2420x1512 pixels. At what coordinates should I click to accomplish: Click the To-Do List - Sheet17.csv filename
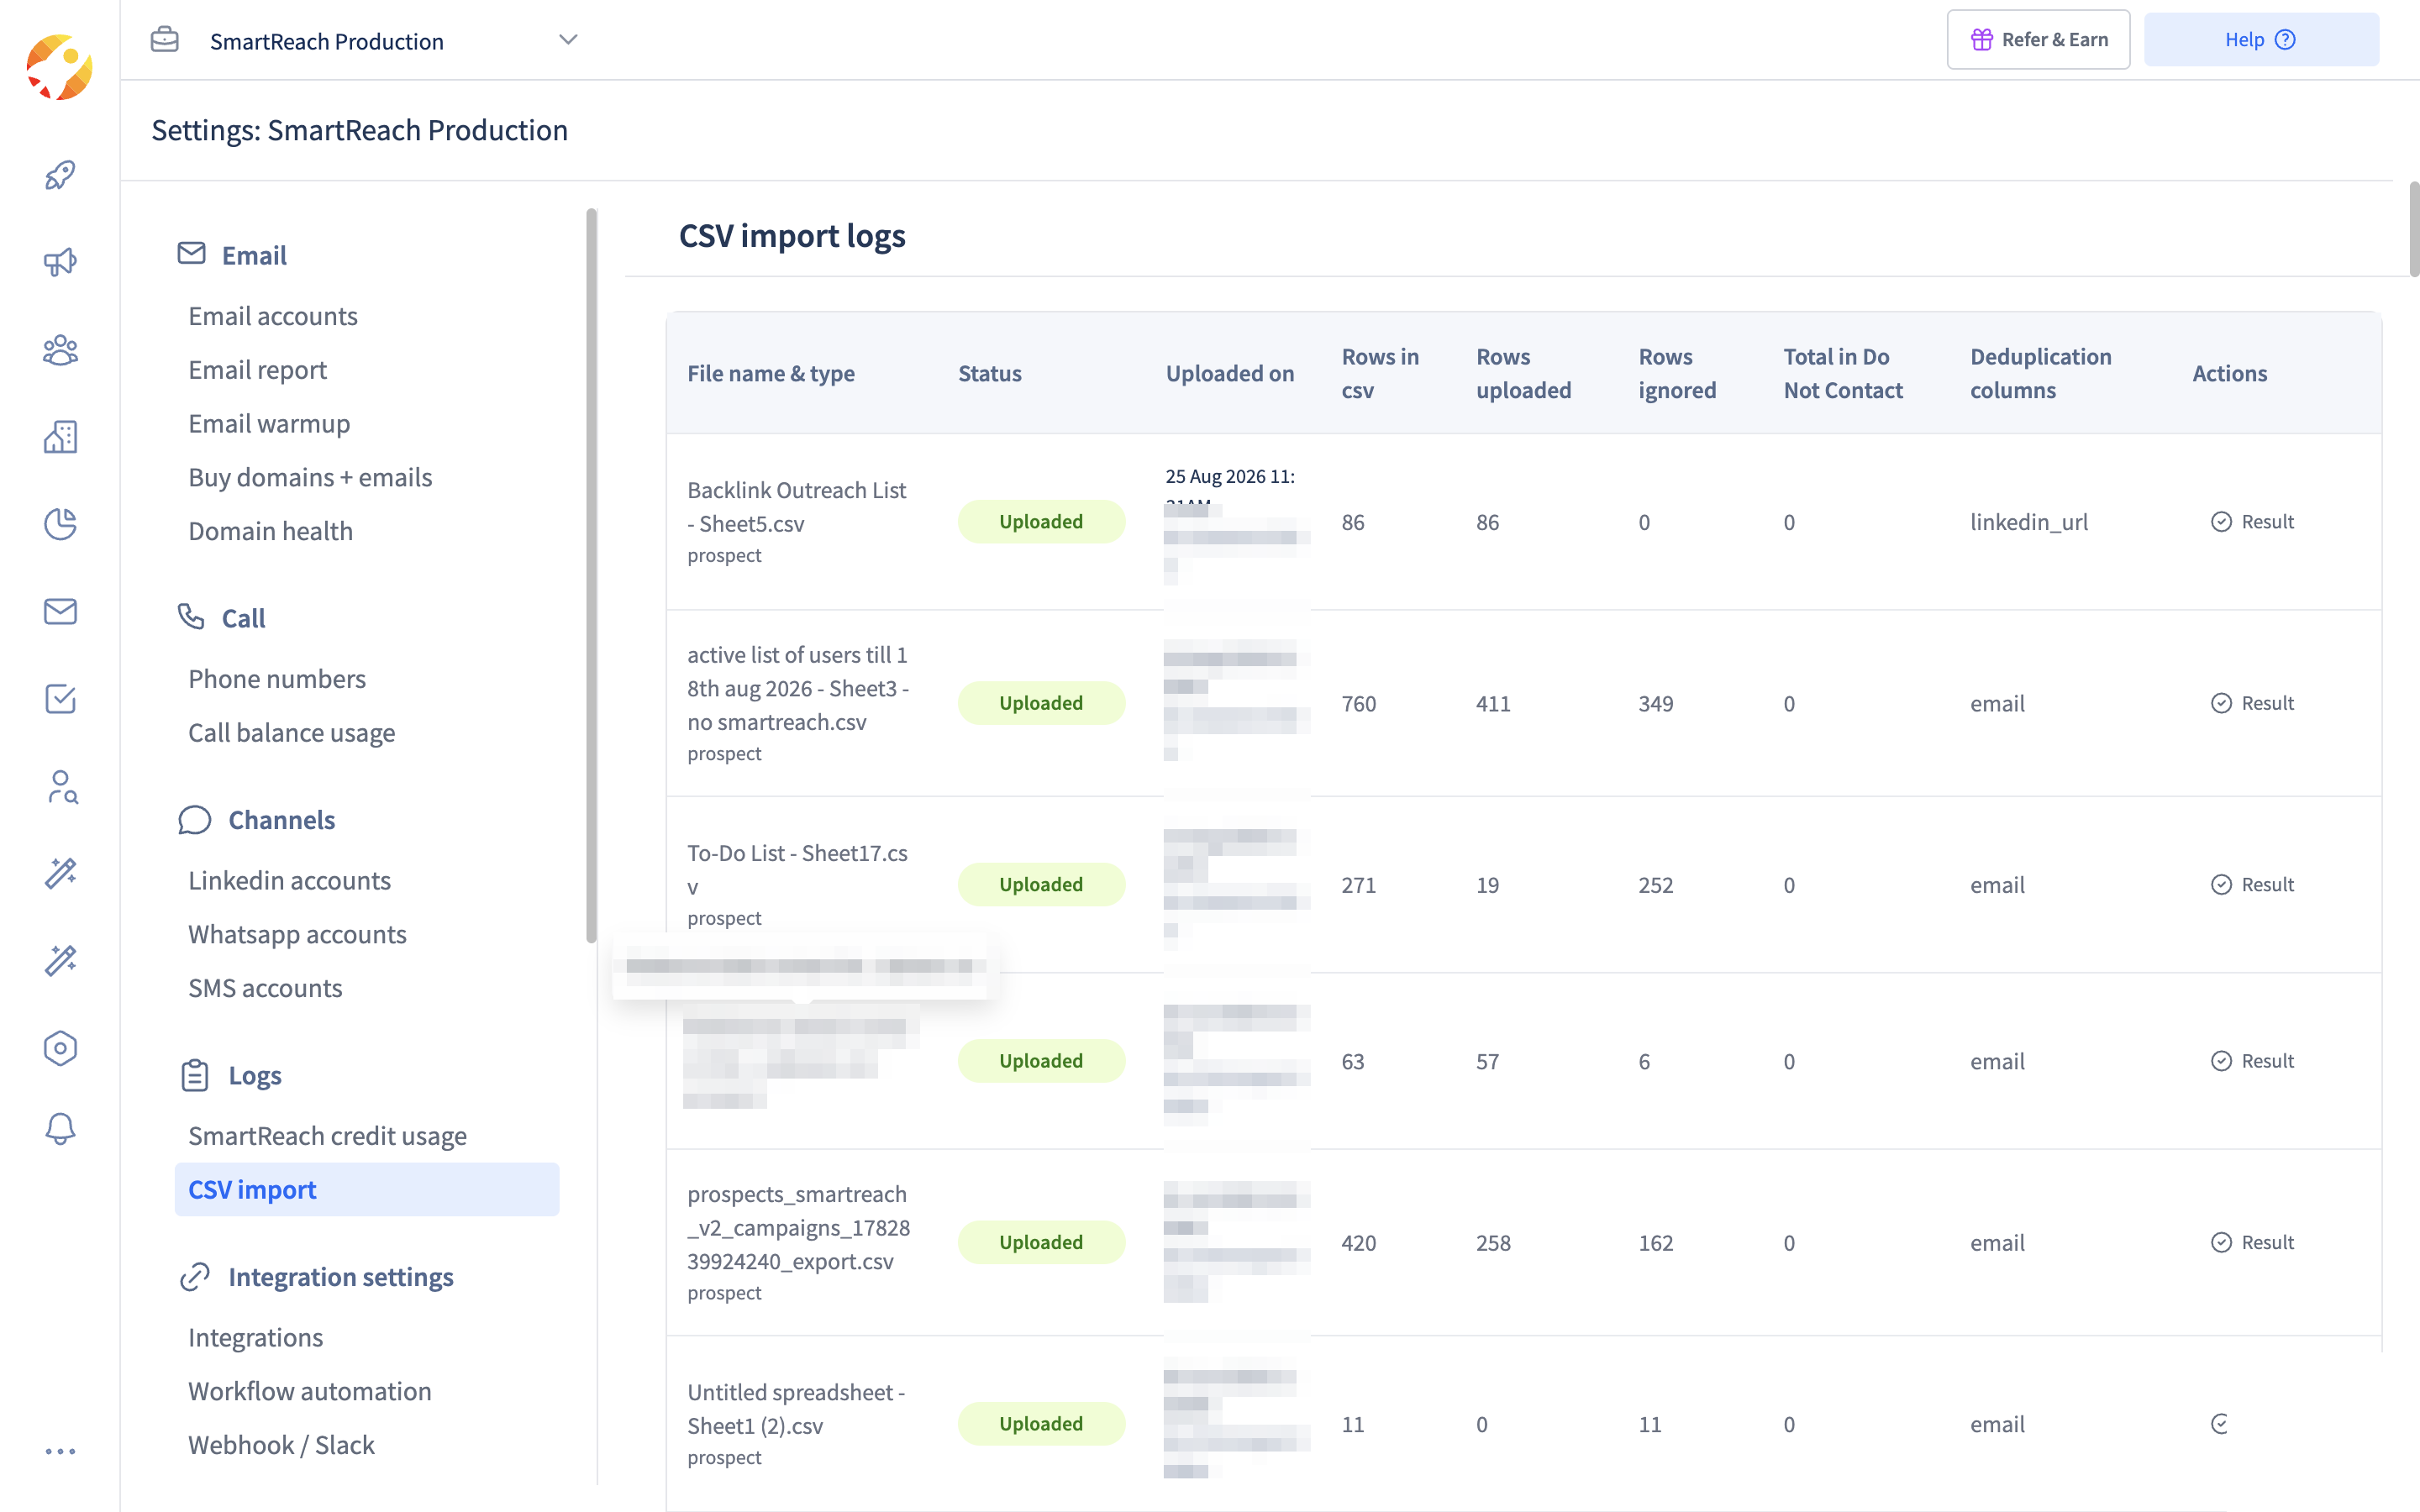(x=797, y=869)
